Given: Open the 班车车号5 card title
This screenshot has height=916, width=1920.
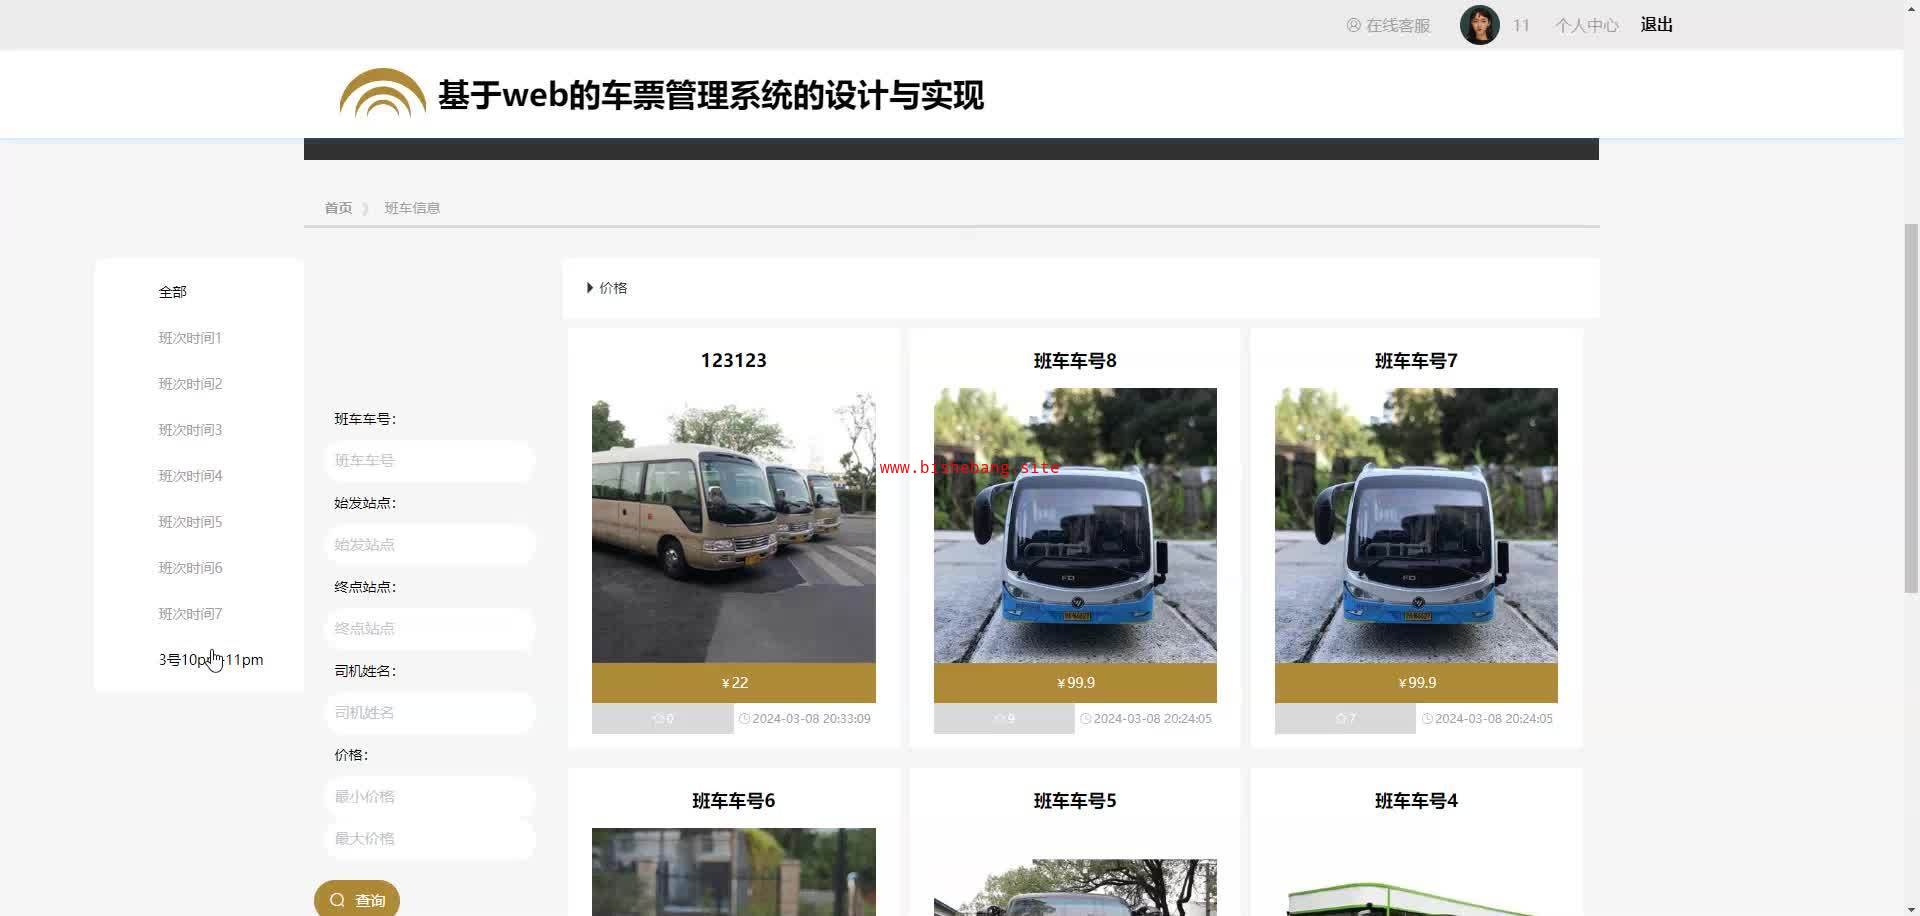Looking at the screenshot, I should [x=1075, y=801].
